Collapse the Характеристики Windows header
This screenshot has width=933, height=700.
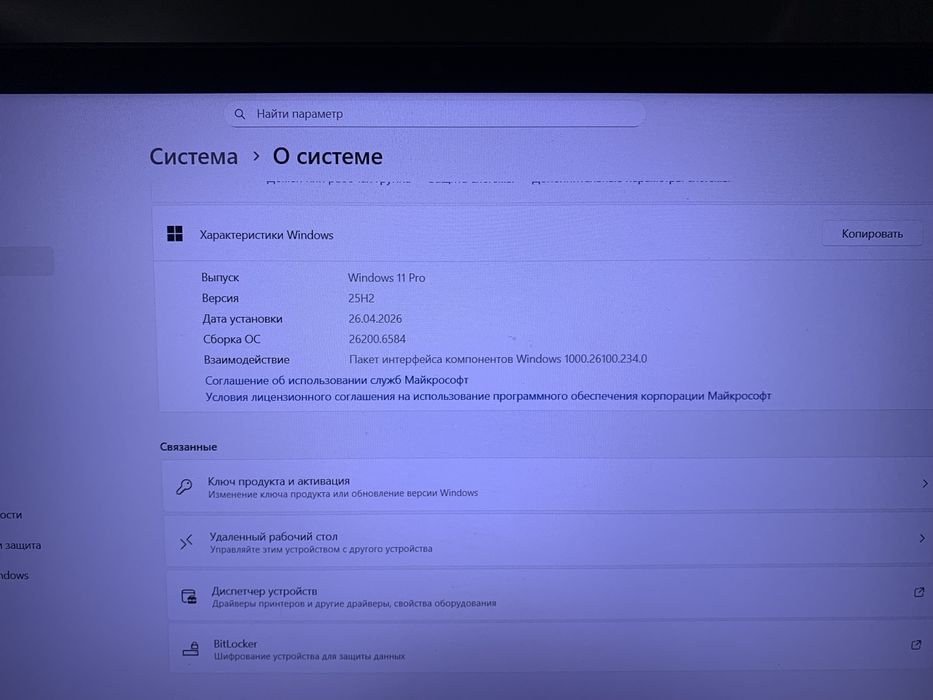(x=543, y=234)
